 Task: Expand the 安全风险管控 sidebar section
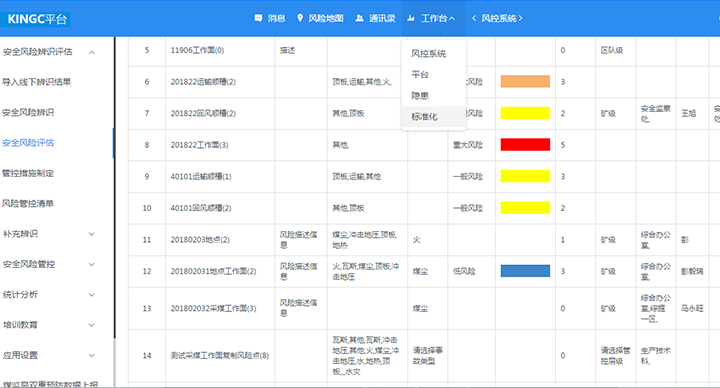(x=92, y=264)
